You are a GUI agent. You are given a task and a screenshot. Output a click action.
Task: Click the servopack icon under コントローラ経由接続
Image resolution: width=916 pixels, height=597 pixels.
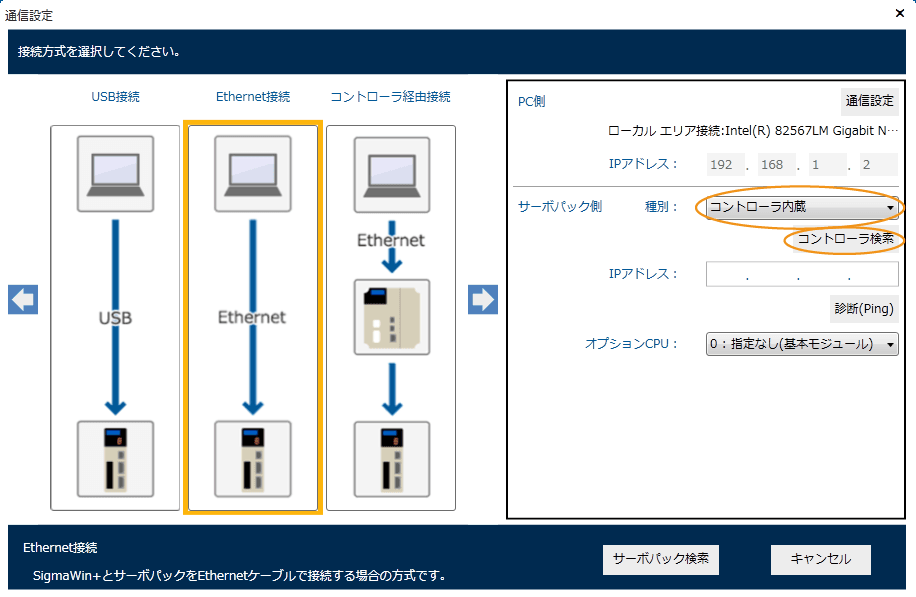(391, 458)
